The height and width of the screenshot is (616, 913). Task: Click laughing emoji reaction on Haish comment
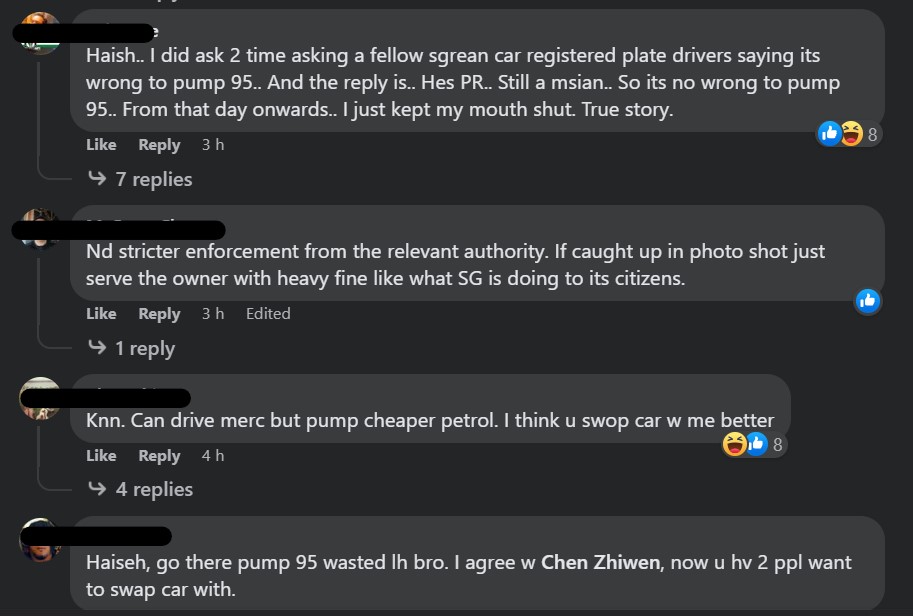pyautogui.click(x=850, y=133)
